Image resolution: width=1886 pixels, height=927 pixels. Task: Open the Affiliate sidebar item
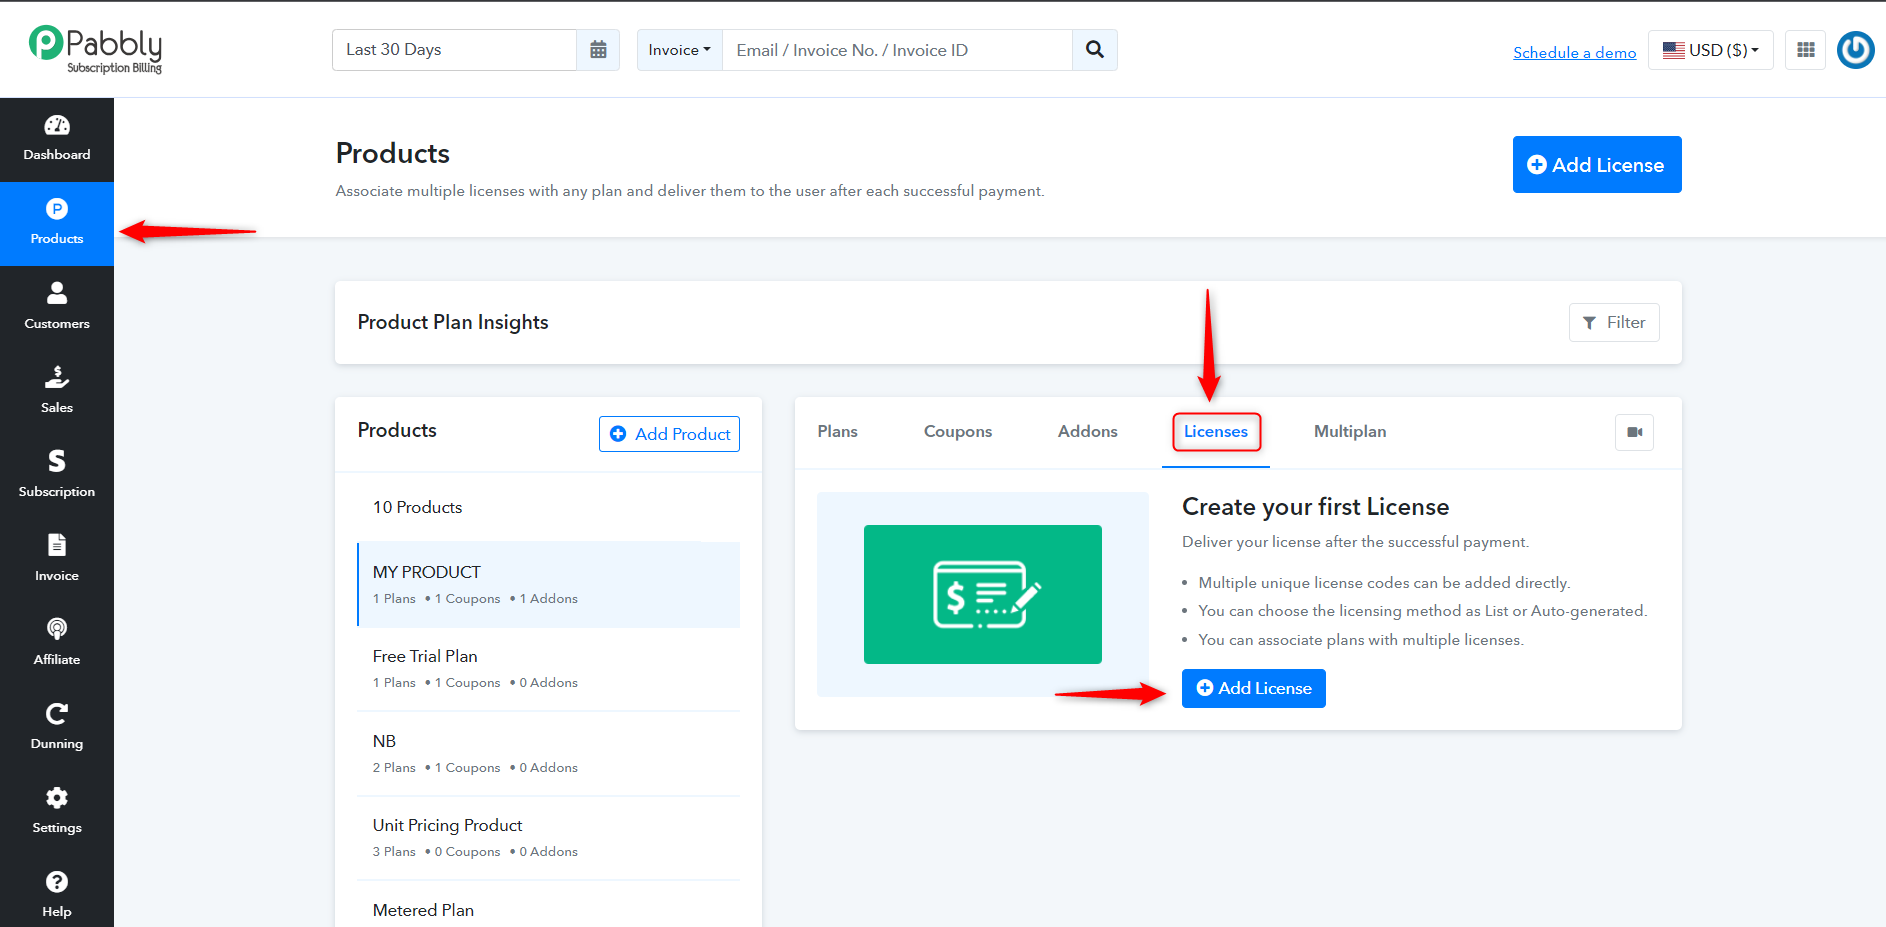(57, 643)
